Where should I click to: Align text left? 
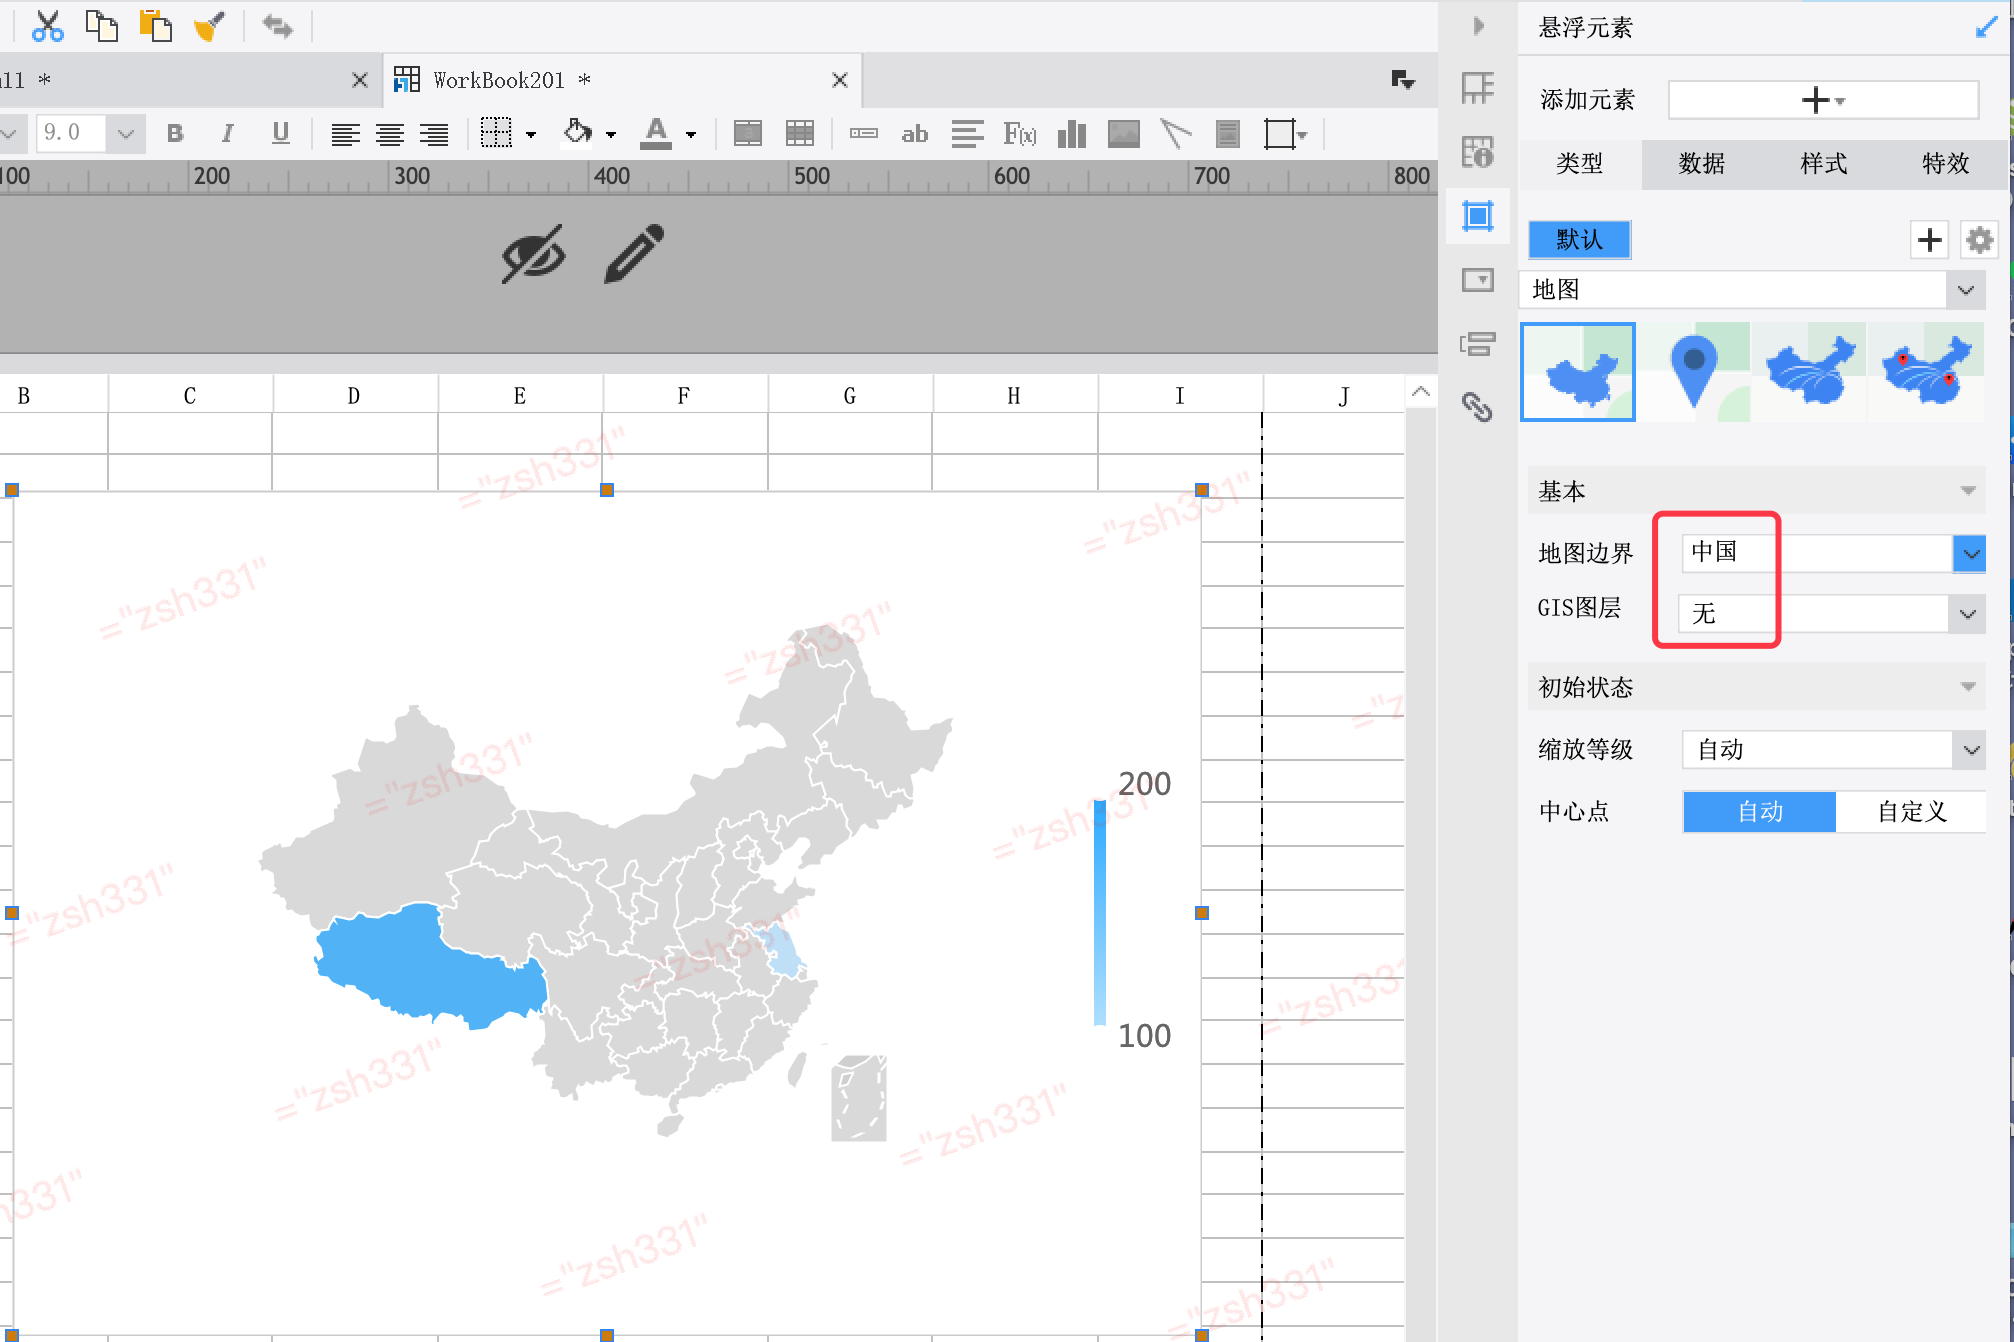coord(346,134)
